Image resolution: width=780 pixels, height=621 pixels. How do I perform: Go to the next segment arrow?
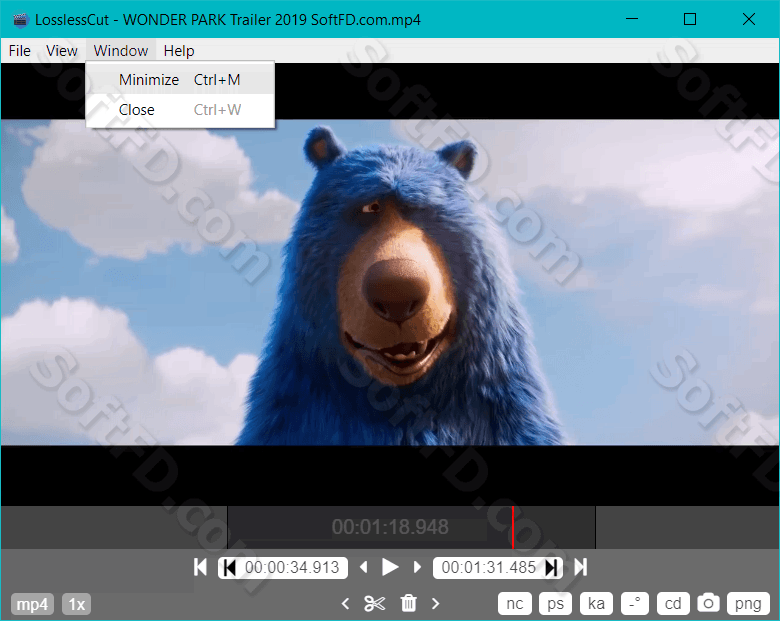click(436, 604)
